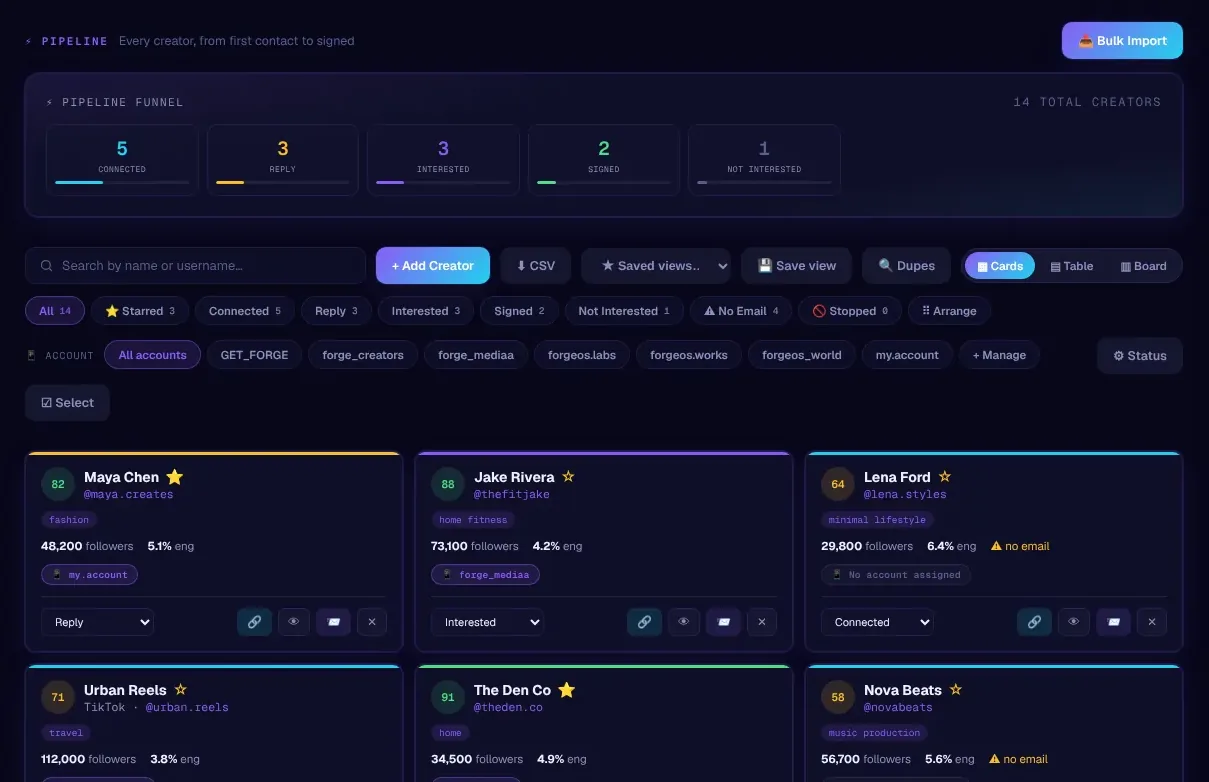1209x782 pixels.
Task: Click the Dupes button
Action: point(907,266)
